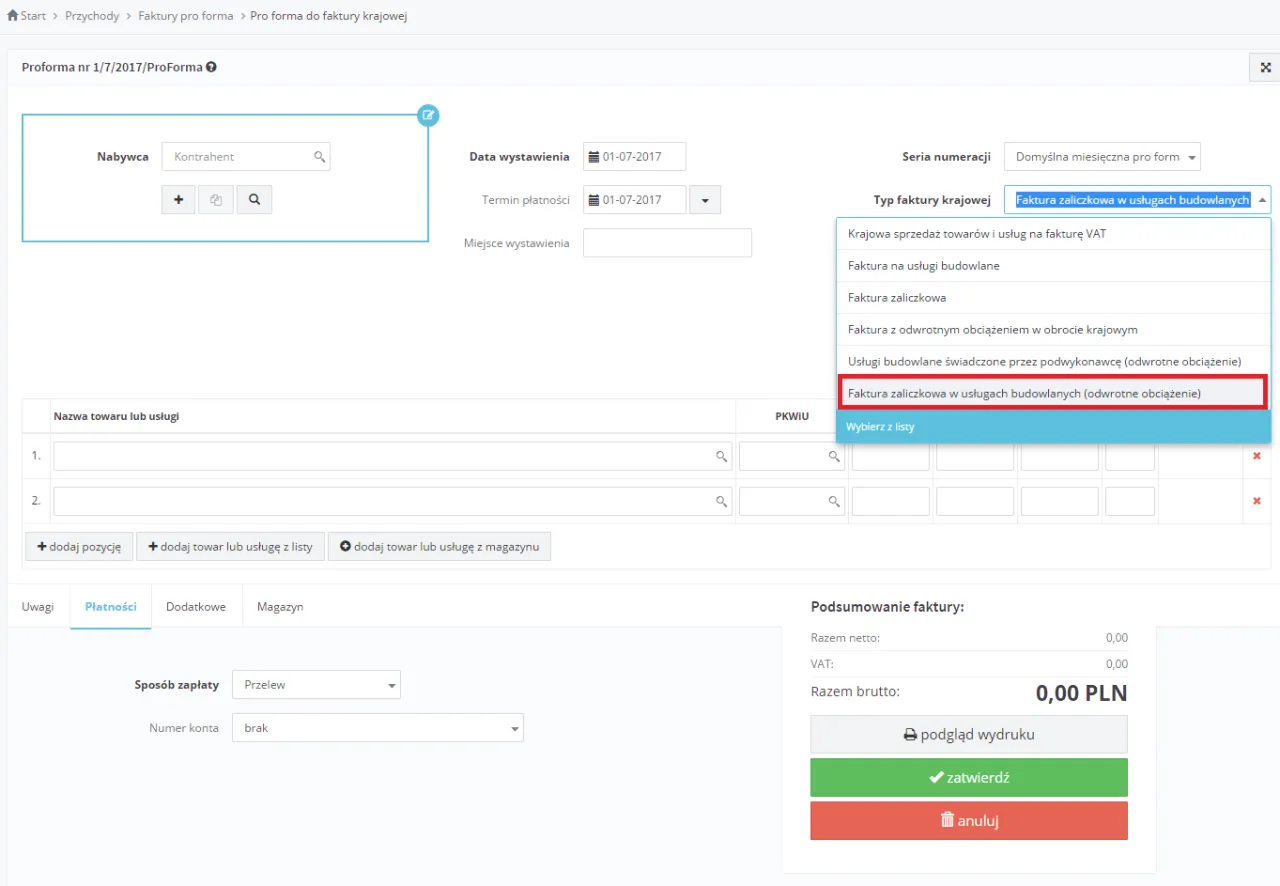Click the plus button to add a contractor
This screenshot has height=886, width=1280.
click(178, 200)
